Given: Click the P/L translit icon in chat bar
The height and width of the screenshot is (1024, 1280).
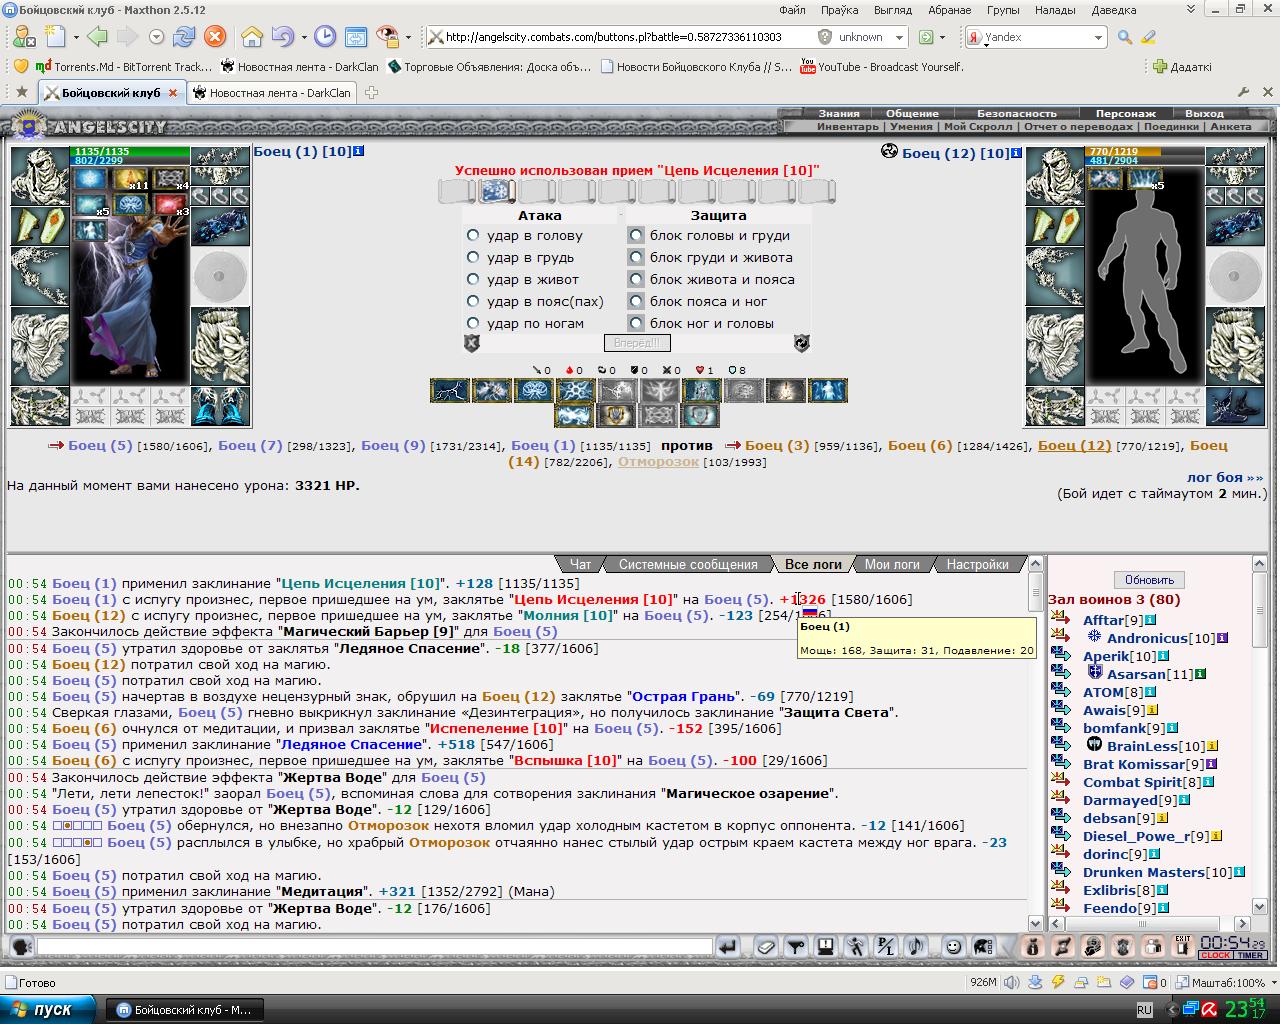Looking at the screenshot, I should 886,946.
